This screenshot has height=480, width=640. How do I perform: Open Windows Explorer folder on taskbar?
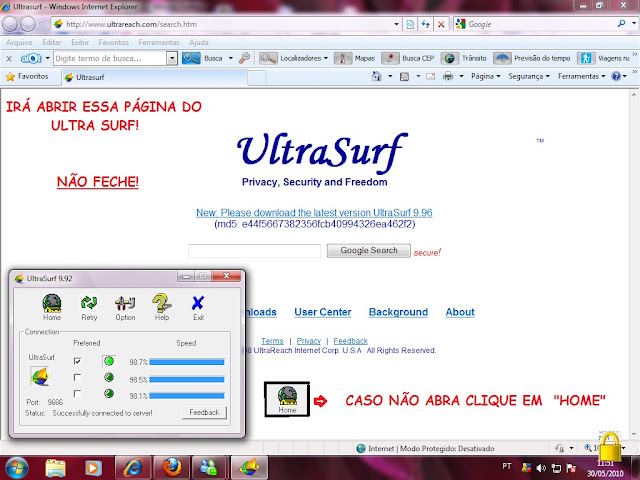[56, 468]
